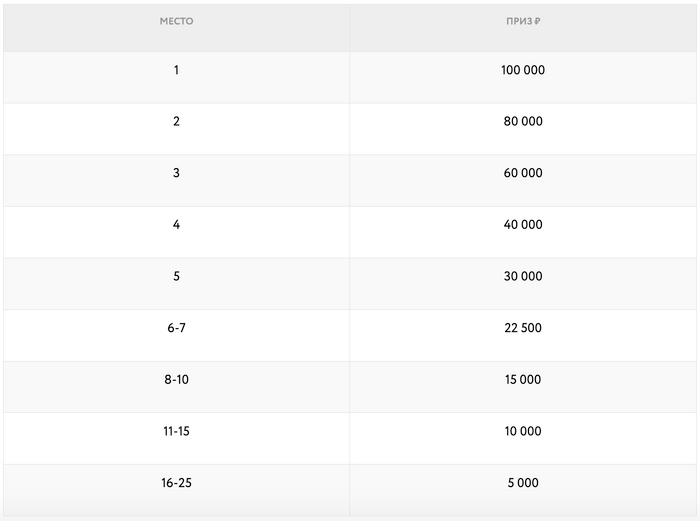Click the 5 000 prize value
Viewport: 700px width, 521px height.
522,483
